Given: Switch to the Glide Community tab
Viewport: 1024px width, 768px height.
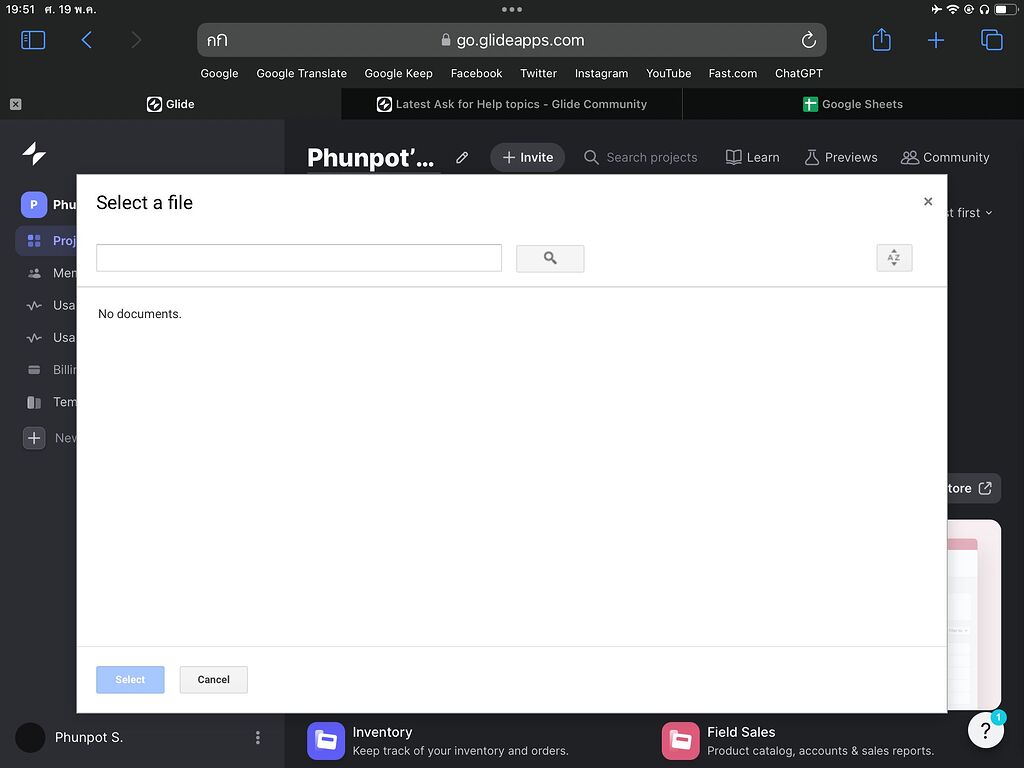Looking at the screenshot, I should (510, 103).
